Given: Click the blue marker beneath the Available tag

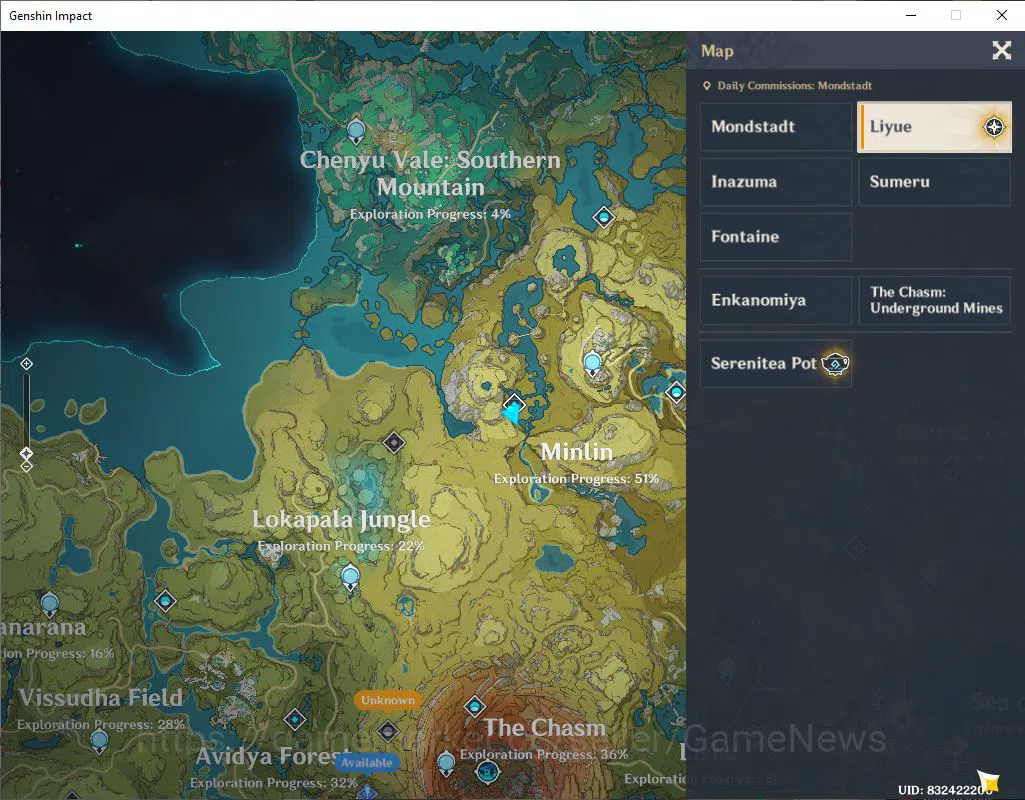Looking at the screenshot, I should pos(367,791).
